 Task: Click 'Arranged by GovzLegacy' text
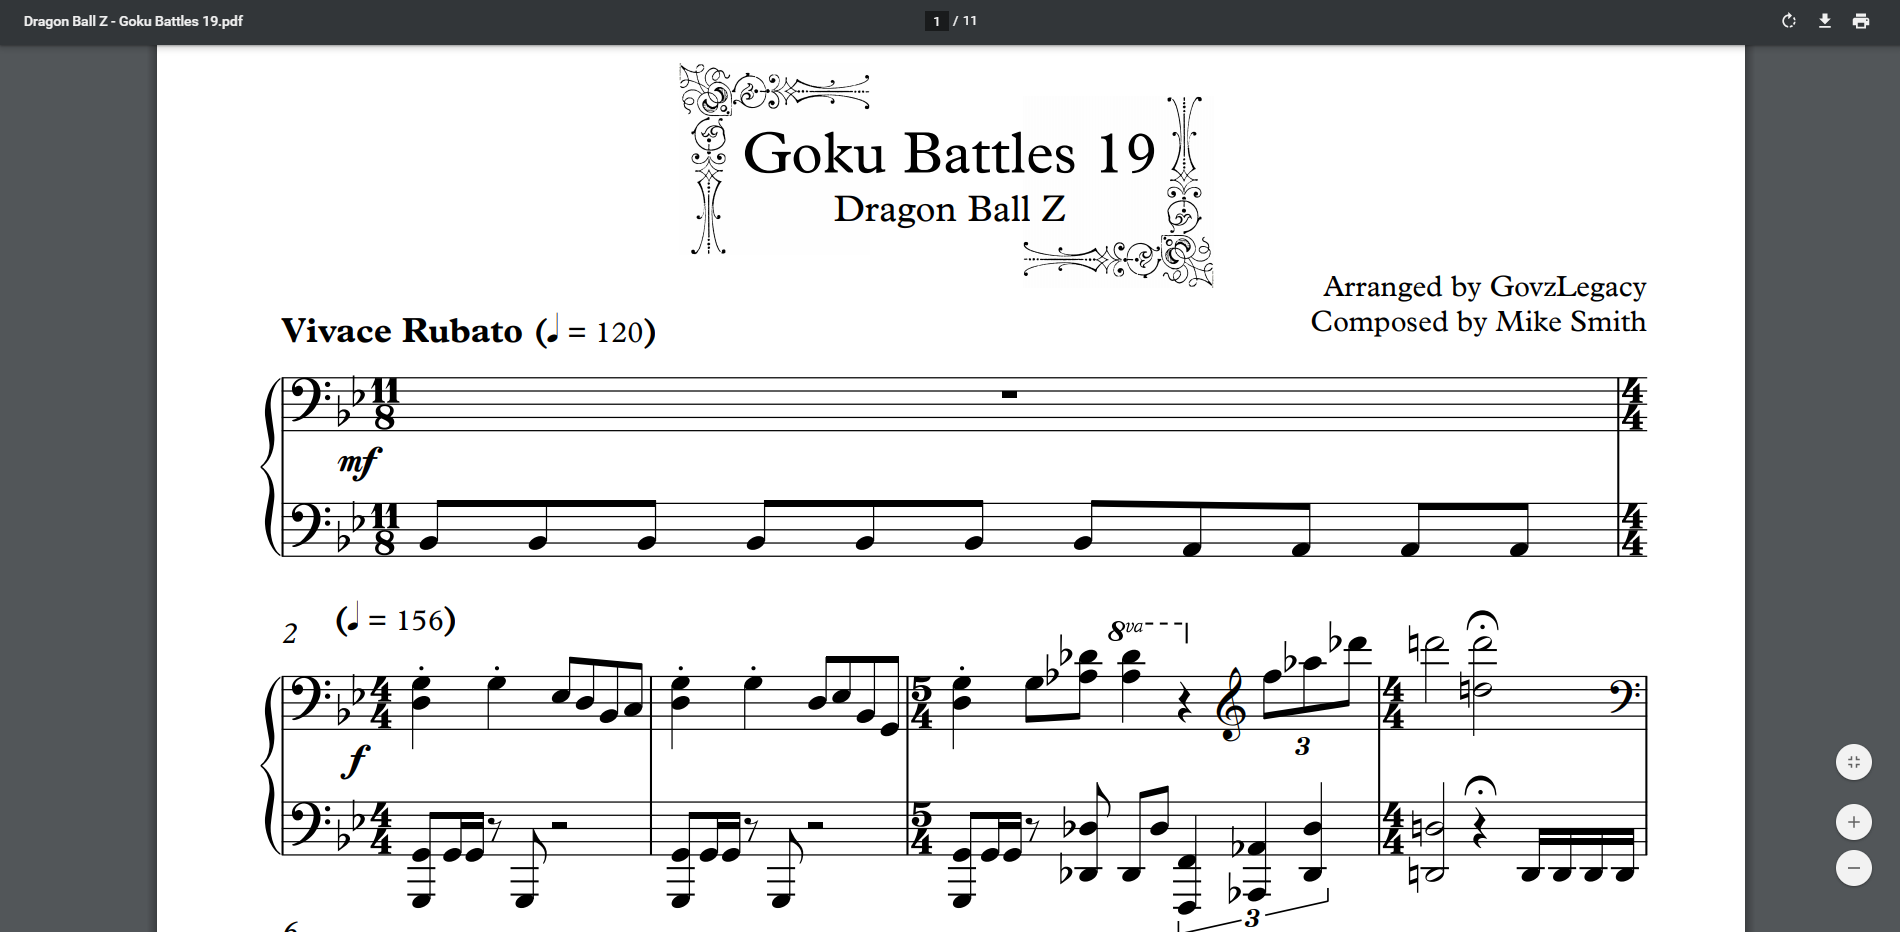tap(1484, 287)
